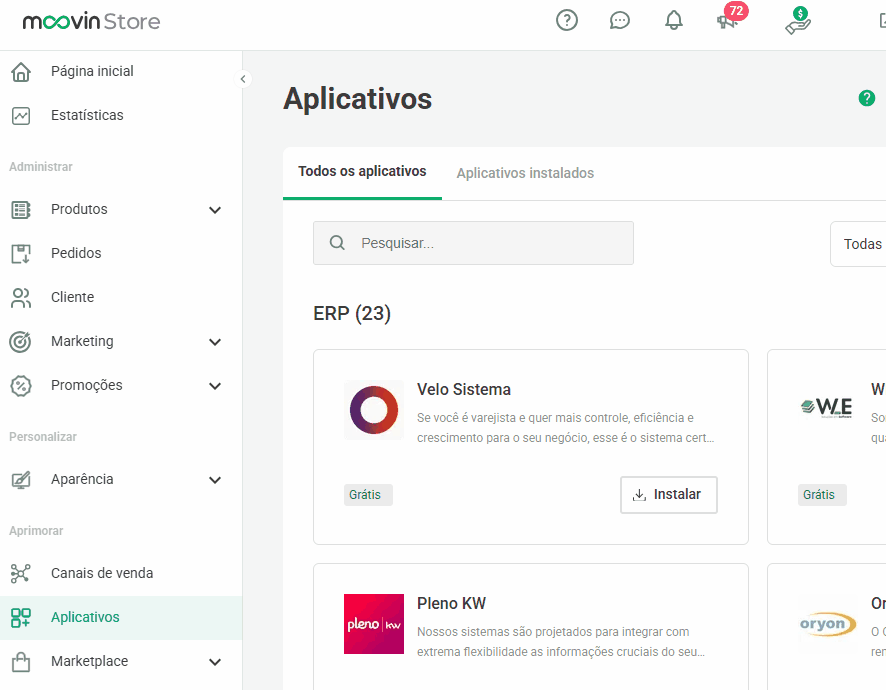
Task: Collapse the sidebar with the arrow handle
Action: (242, 79)
